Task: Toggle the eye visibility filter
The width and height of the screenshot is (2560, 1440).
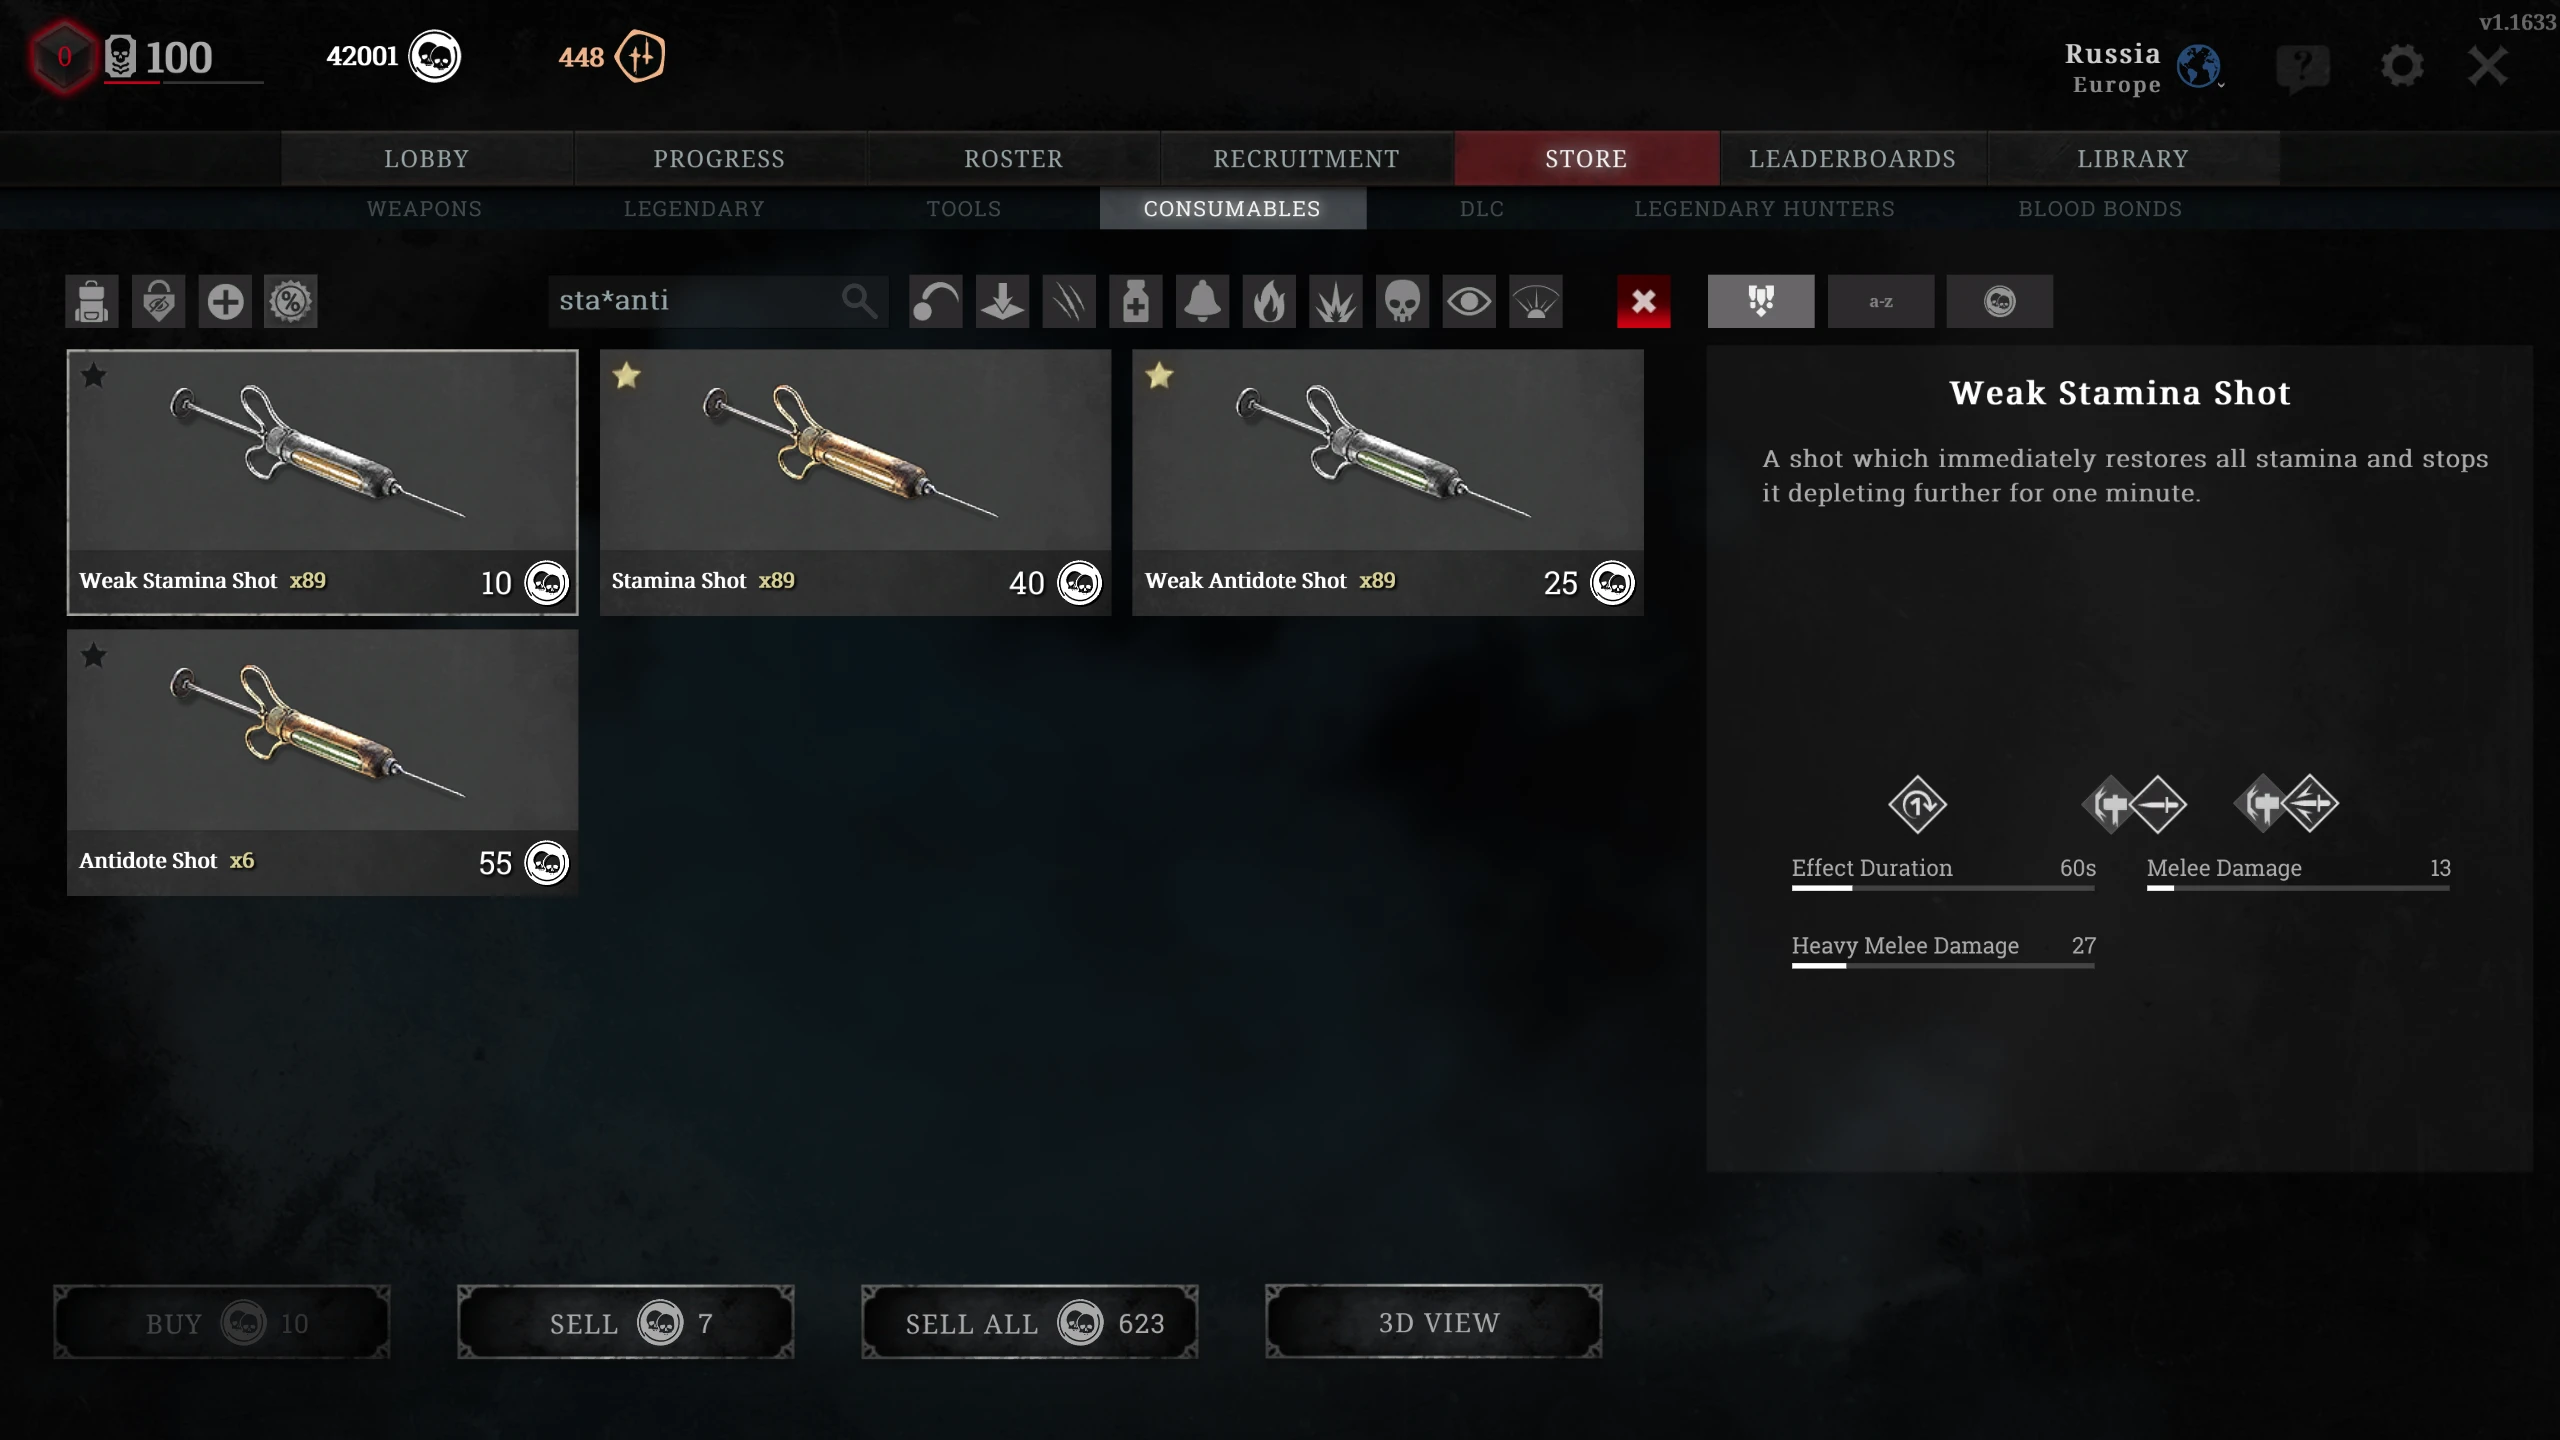Action: click(x=1469, y=301)
